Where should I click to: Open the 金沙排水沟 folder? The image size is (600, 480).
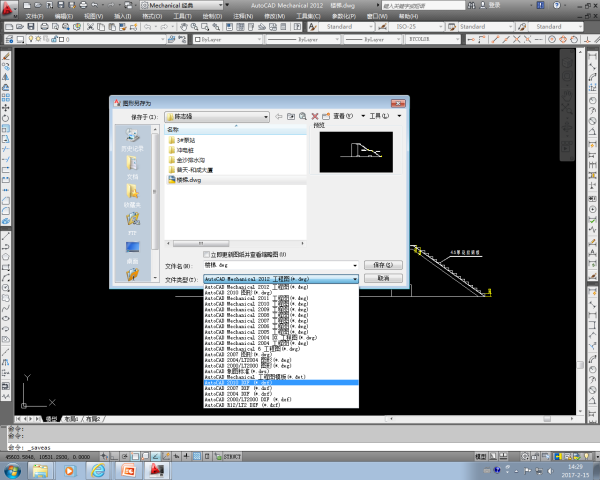tap(187, 160)
